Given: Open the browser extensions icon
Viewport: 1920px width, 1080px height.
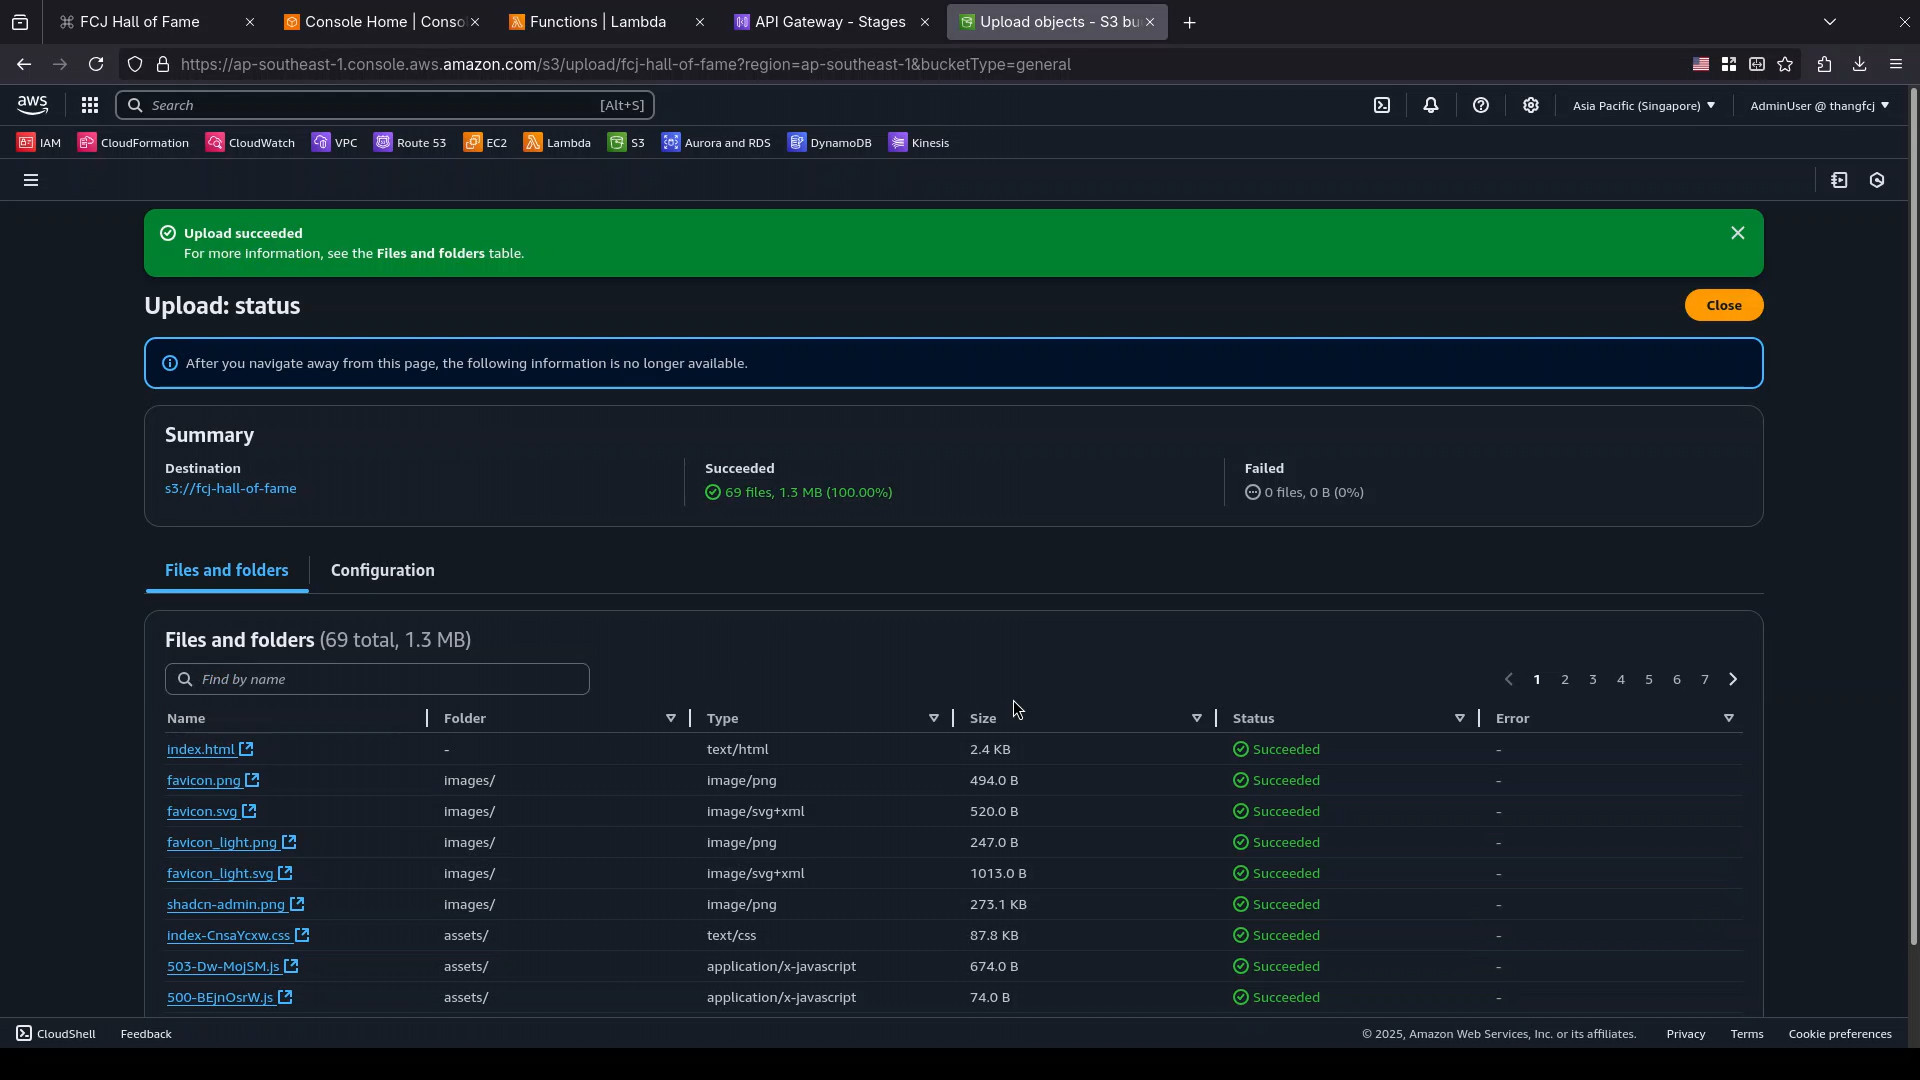Looking at the screenshot, I should 1824,64.
